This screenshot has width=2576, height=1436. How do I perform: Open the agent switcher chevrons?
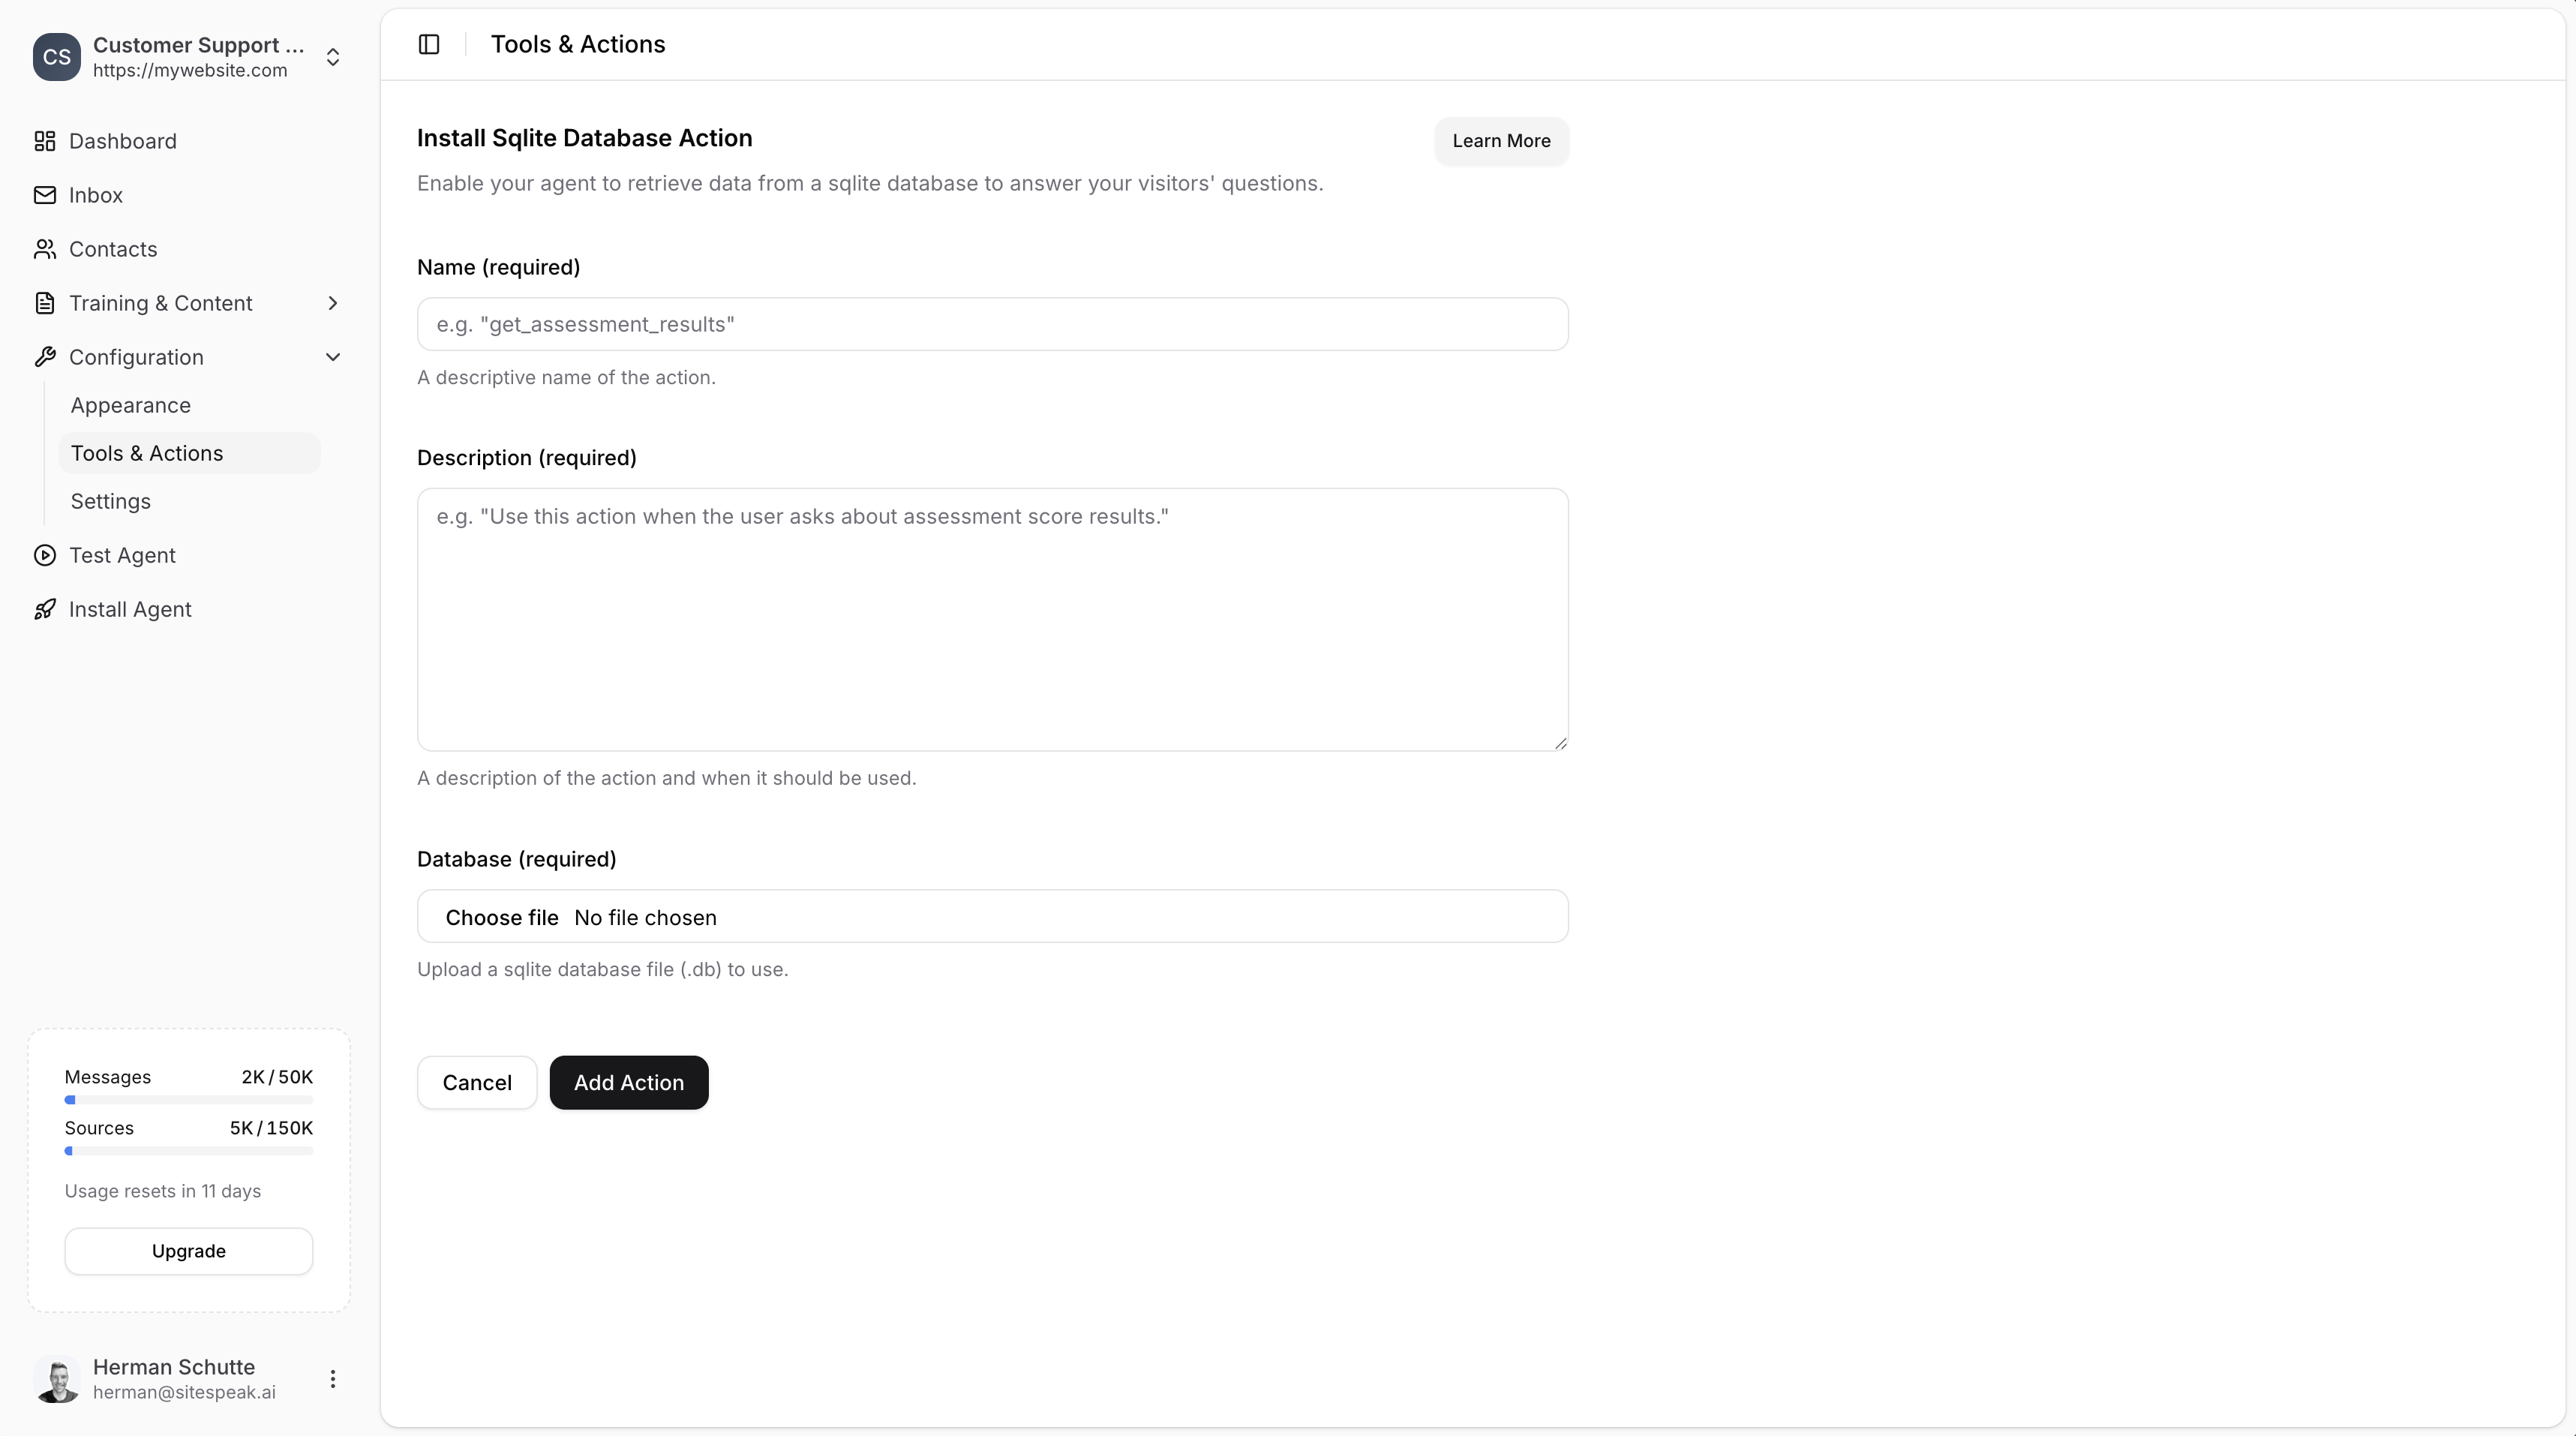[333, 57]
